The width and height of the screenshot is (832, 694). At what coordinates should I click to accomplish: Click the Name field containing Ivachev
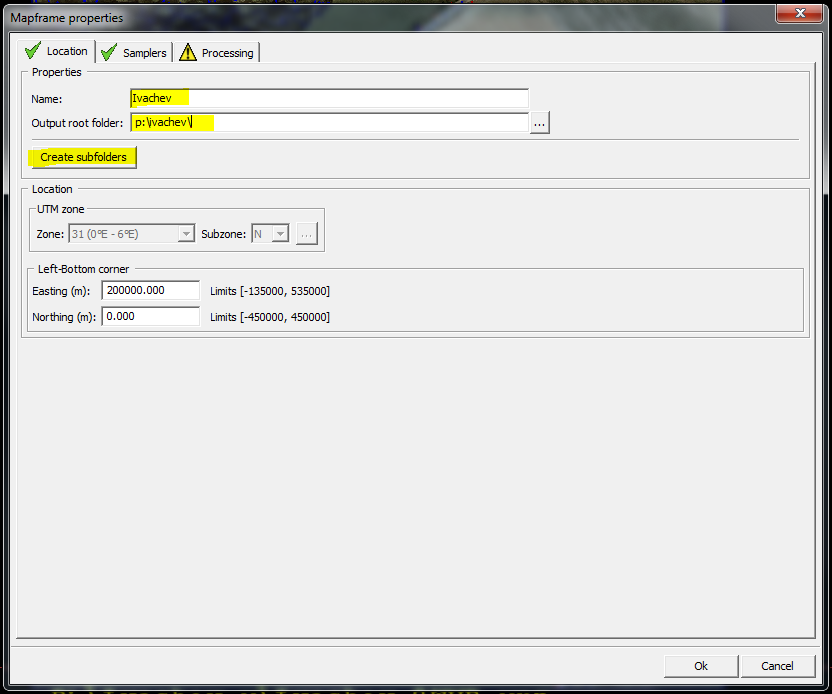tap(328, 97)
